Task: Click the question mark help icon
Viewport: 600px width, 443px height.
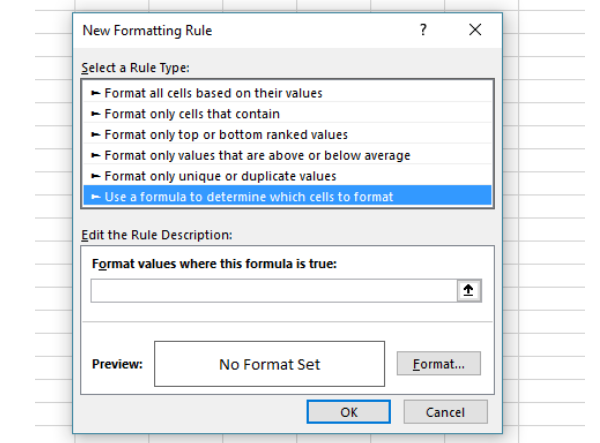Action: (x=423, y=29)
